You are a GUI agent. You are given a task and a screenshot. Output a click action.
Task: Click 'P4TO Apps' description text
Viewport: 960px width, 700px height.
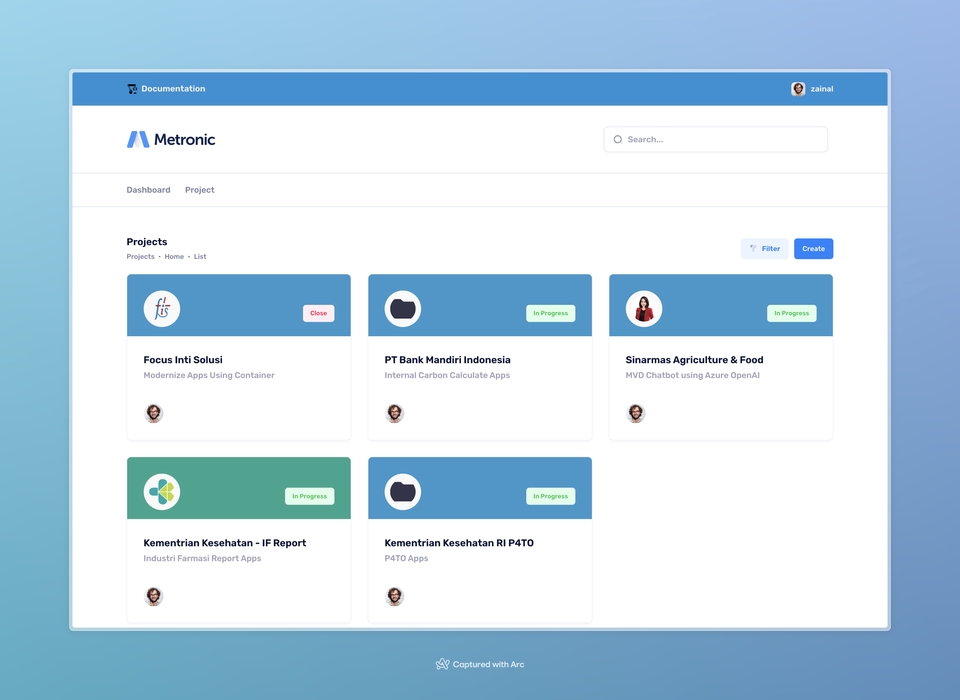[407, 559]
